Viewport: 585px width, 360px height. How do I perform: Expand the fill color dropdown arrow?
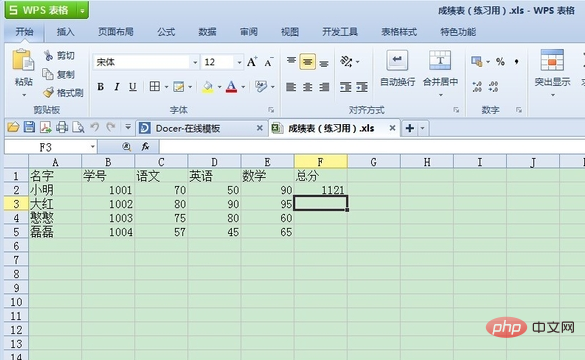pos(219,87)
